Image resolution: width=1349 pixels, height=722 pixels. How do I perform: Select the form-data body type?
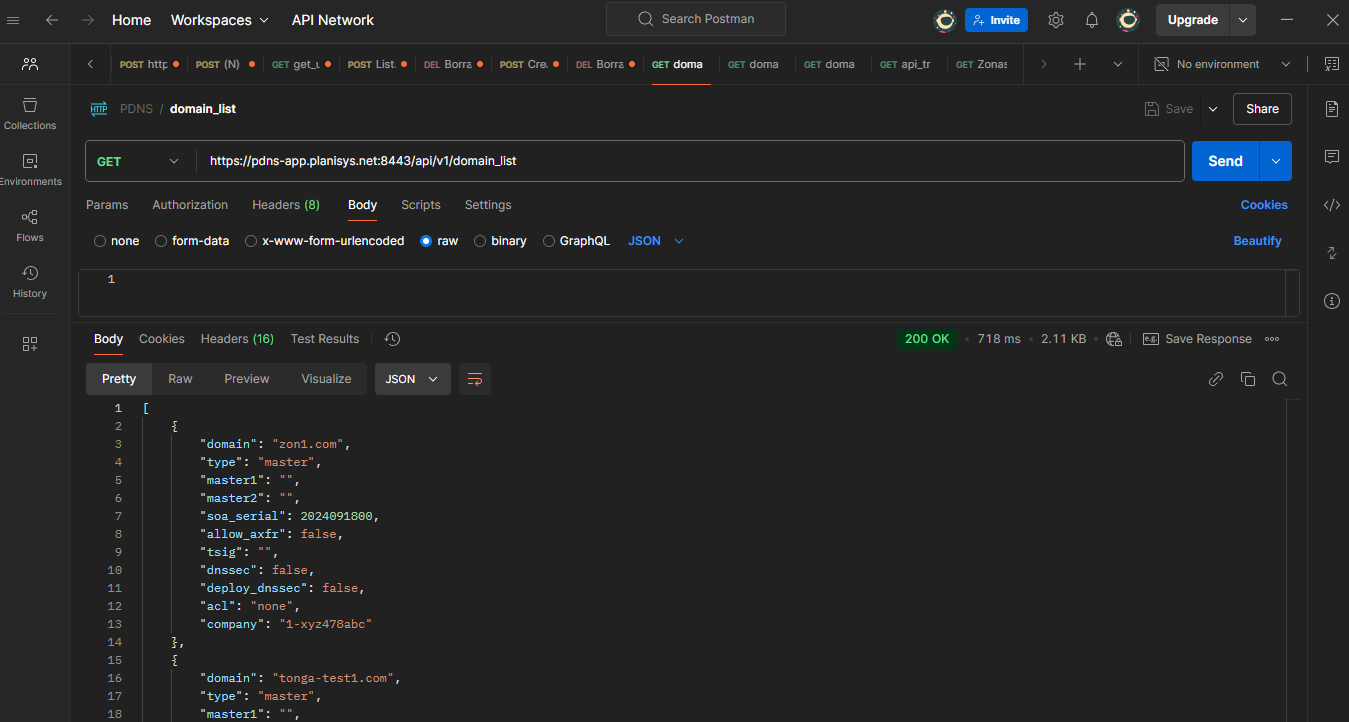pos(161,241)
